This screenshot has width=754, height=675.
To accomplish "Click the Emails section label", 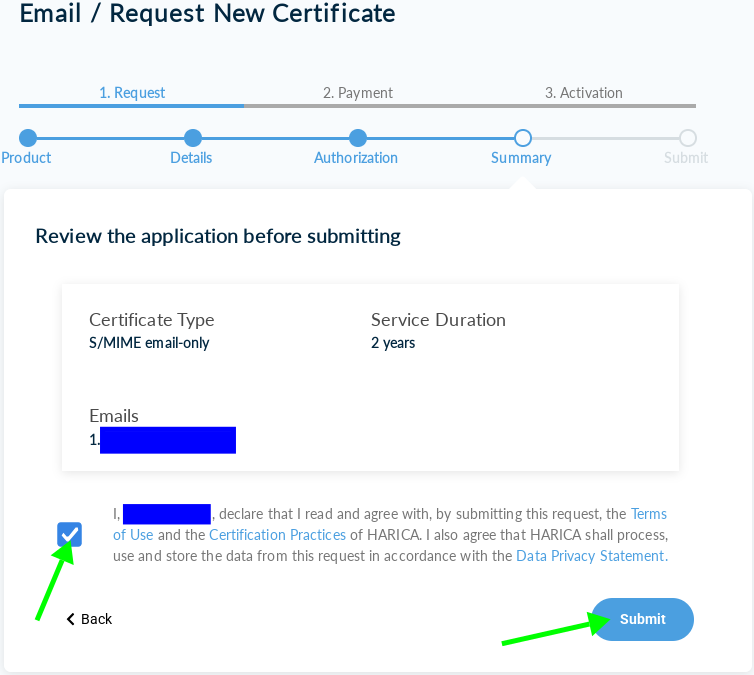I will pos(114,416).
